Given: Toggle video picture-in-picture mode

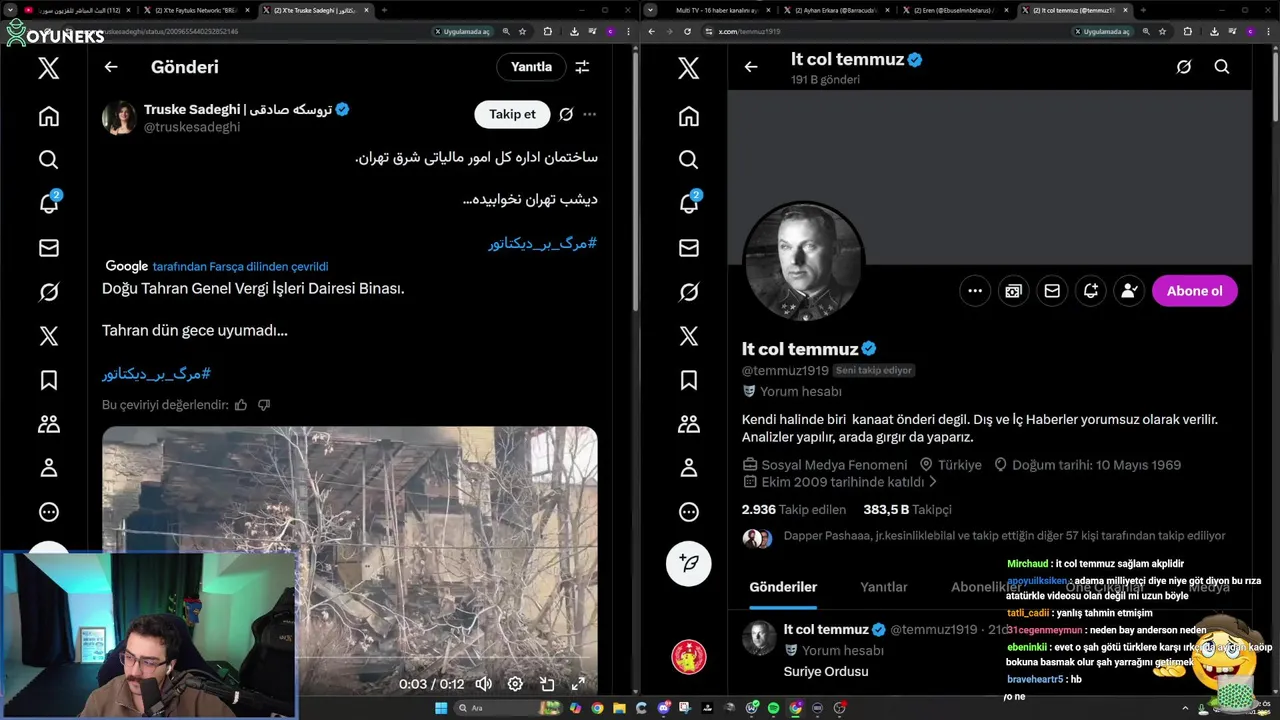Looking at the screenshot, I should click(x=547, y=684).
